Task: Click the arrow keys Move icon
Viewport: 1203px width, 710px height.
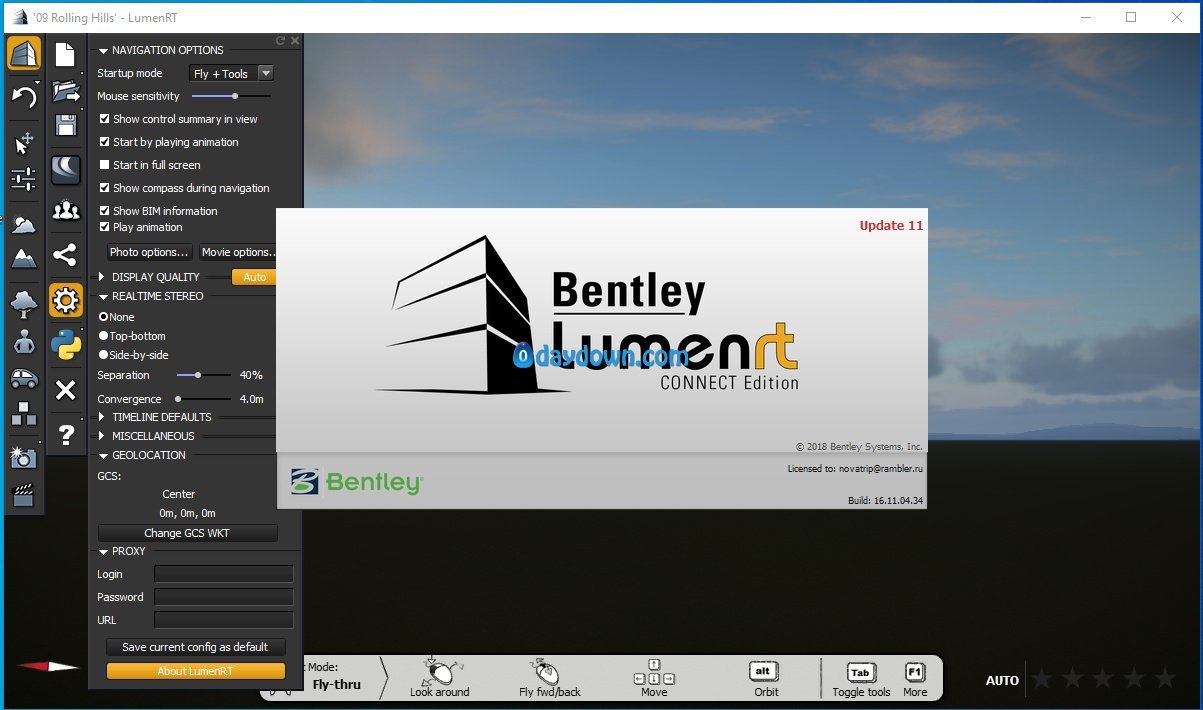Action: click(x=654, y=672)
